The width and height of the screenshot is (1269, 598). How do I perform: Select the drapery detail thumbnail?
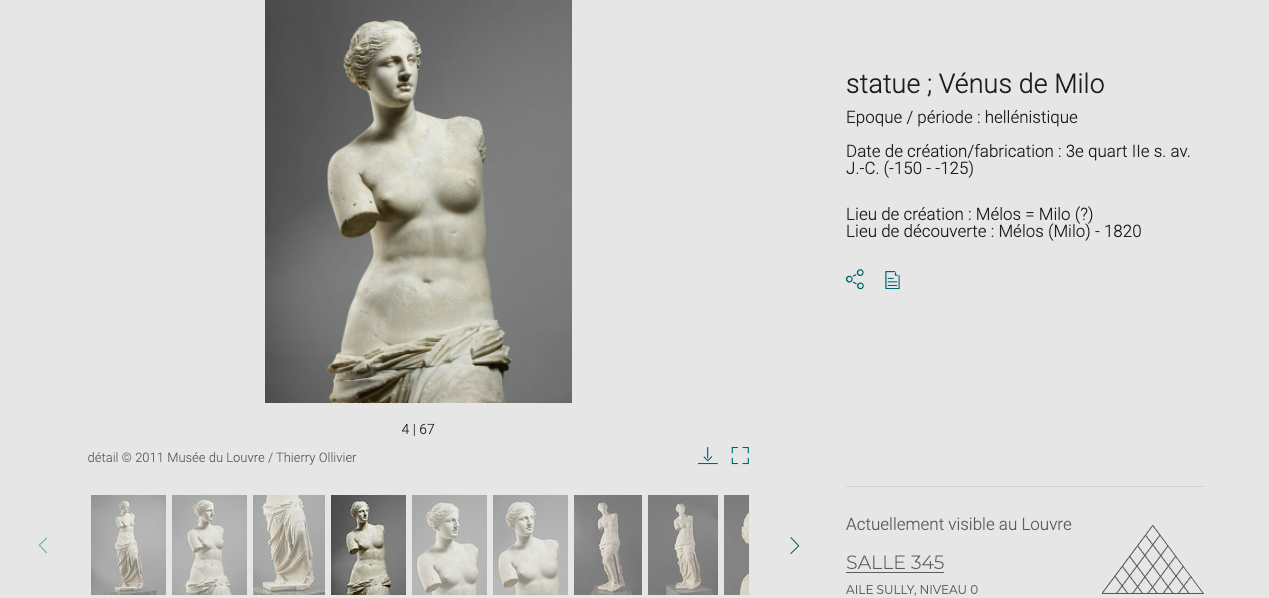(289, 545)
